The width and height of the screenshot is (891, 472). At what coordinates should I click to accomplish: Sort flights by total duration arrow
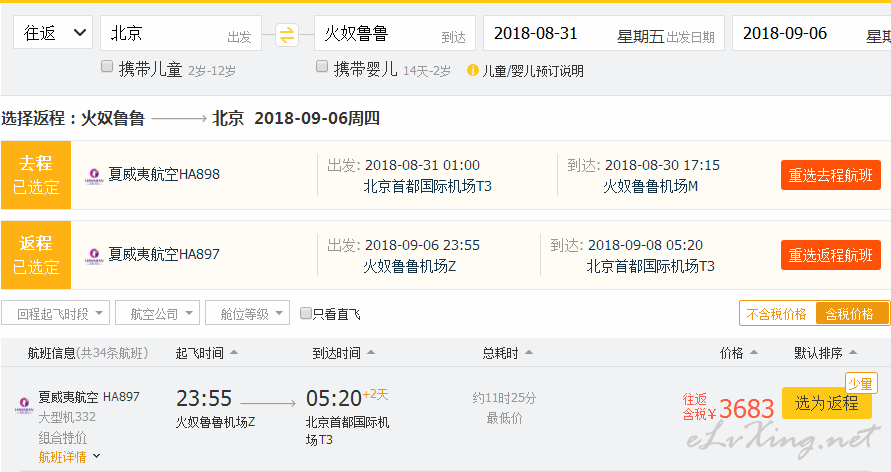529,353
